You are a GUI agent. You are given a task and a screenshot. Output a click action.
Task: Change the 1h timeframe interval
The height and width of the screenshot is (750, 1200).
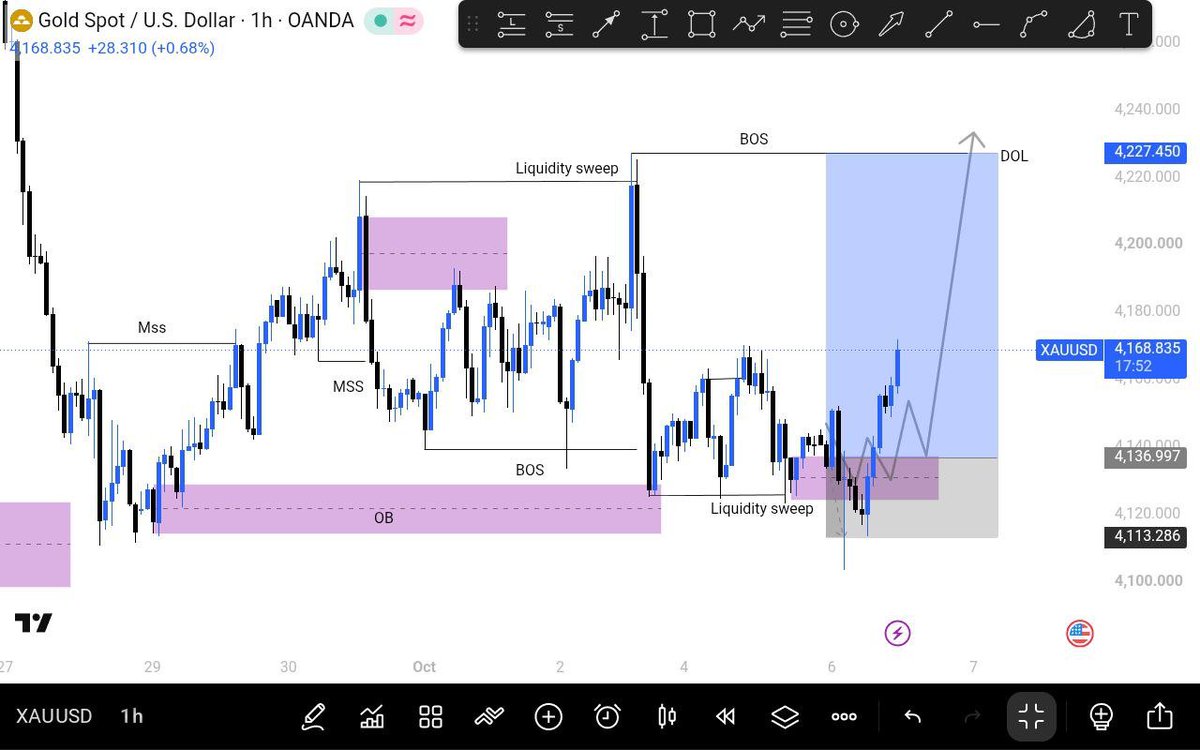click(131, 716)
